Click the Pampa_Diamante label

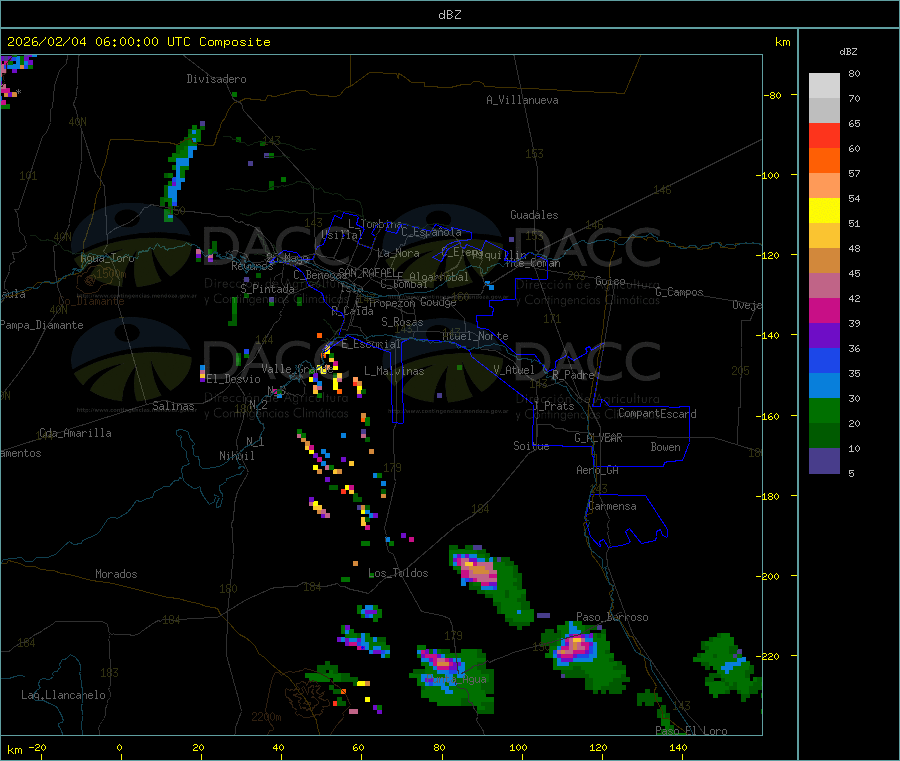coord(42,325)
